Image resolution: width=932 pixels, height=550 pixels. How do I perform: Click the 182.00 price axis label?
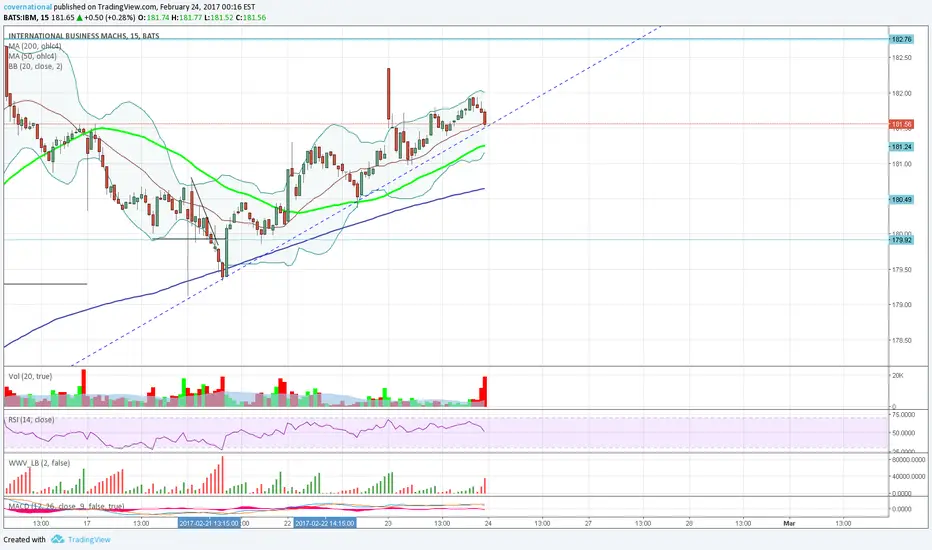(x=902, y=93)
